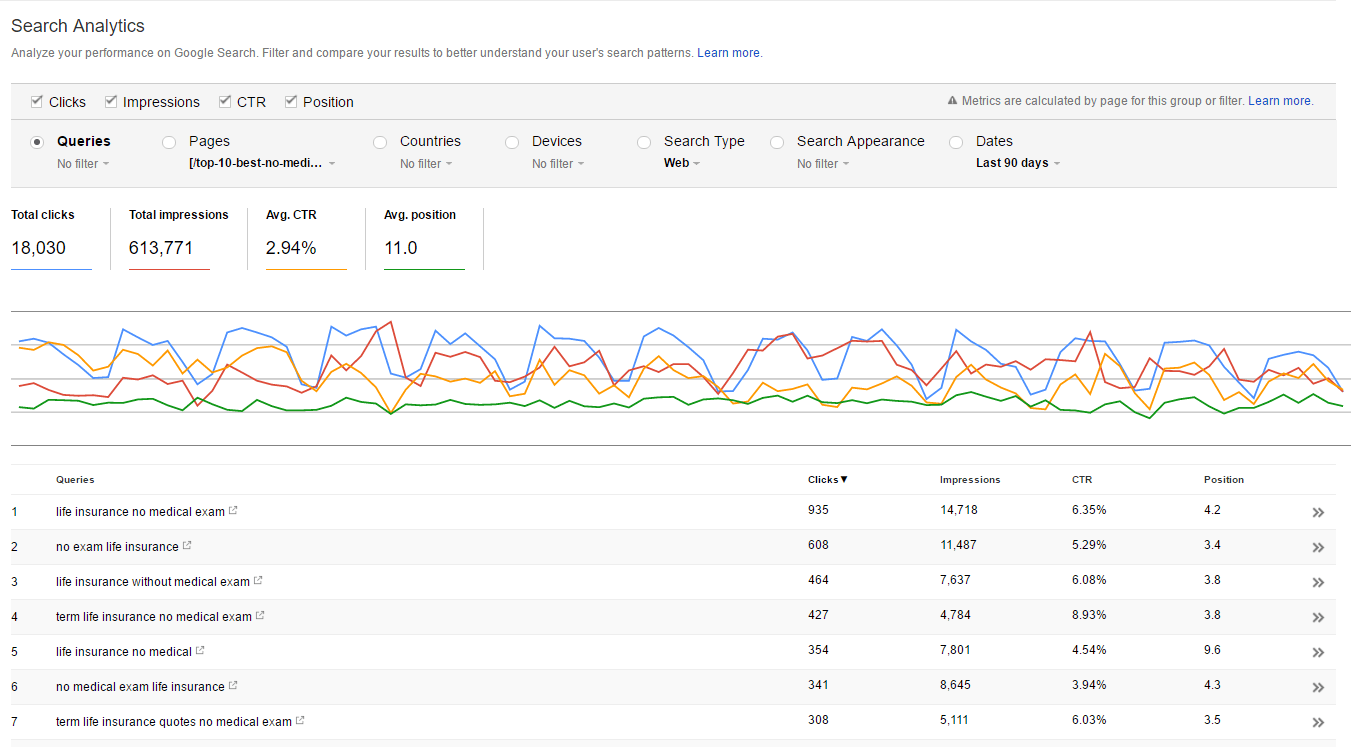This screenshot has height=747, width=1366.
Task: Select the Devices radio button
Action: (512, 142)
